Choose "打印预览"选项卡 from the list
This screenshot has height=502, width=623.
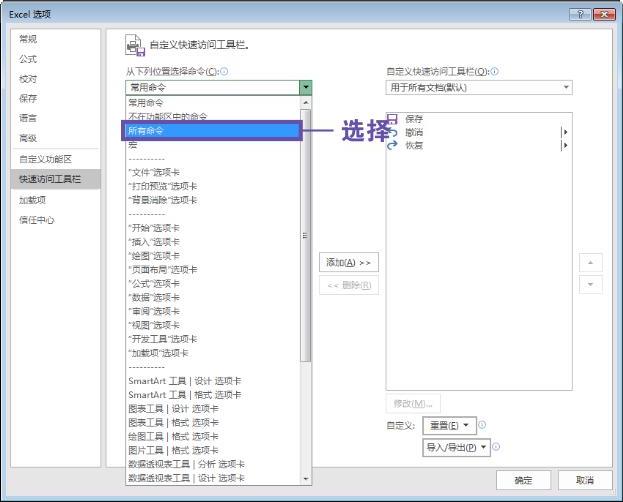point(213,186)
